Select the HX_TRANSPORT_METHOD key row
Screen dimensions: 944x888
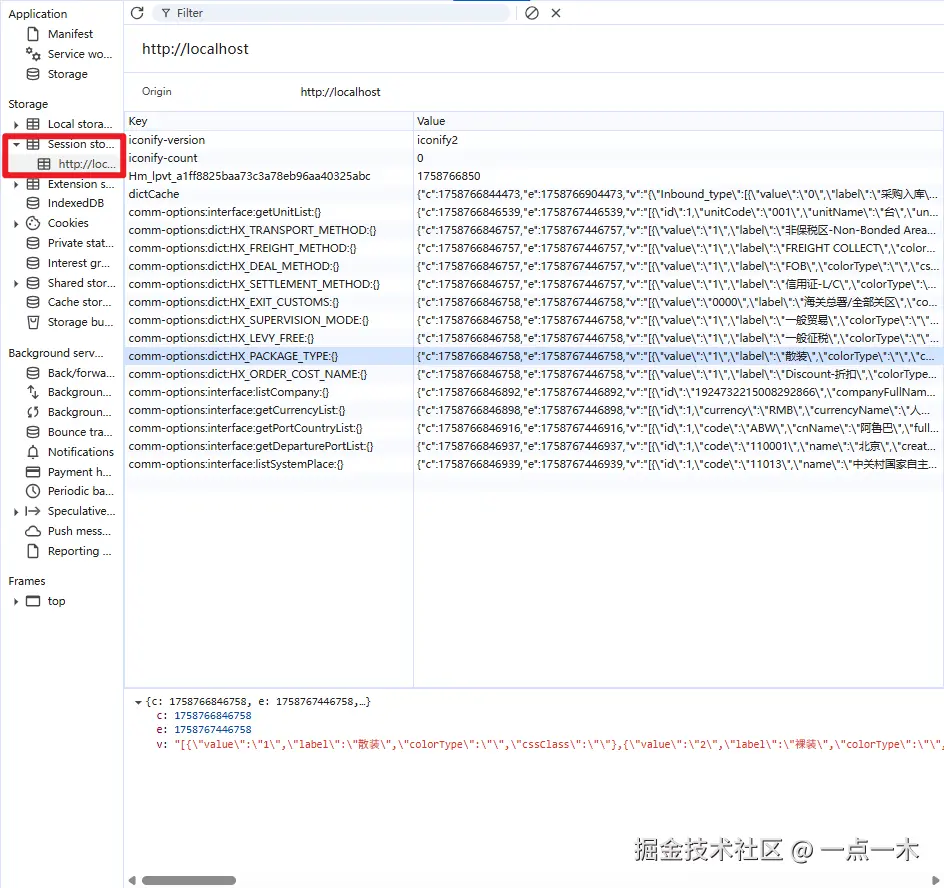coord(269,230)
